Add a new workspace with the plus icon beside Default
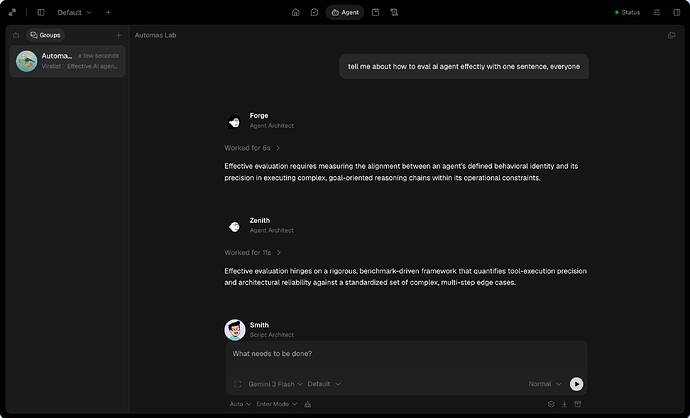This screenshot has height=418, width=690. [x=108, y=12]
